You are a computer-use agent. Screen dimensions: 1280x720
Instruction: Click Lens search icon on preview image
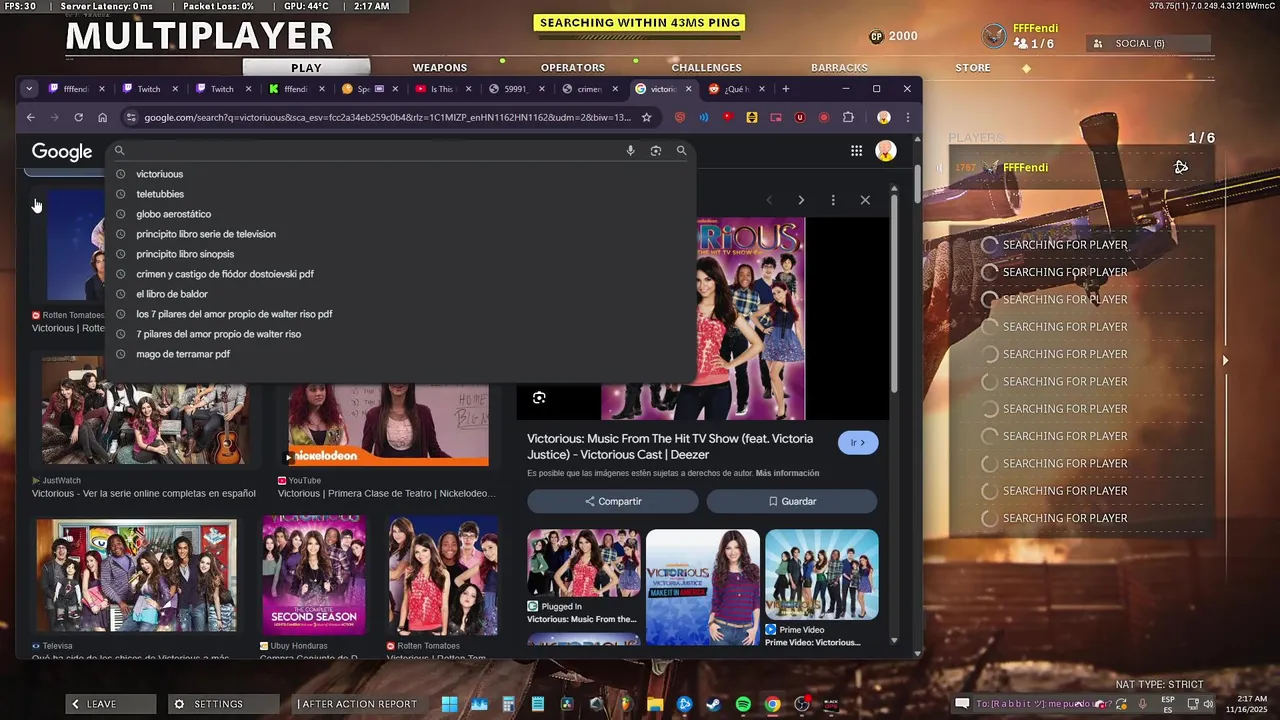(x=539, y=398)
